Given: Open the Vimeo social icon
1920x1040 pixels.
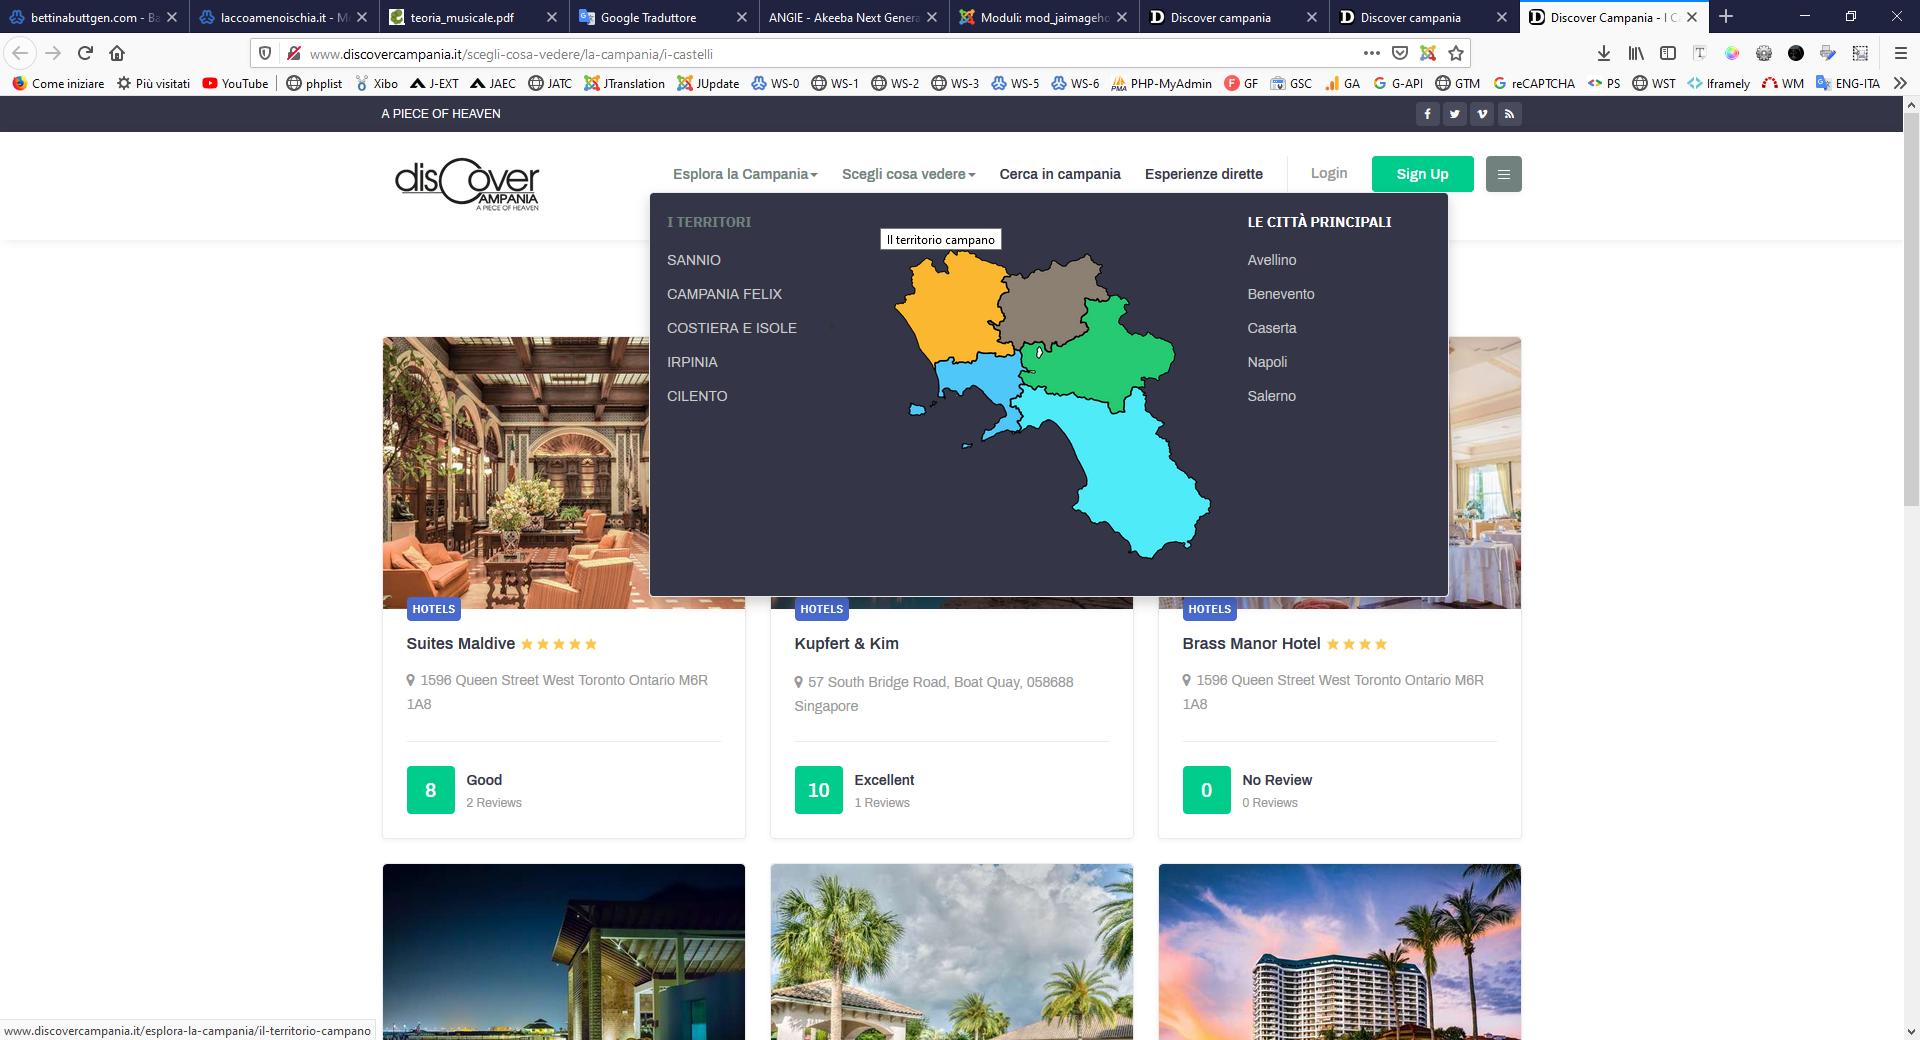Looking at the screenshot, I should pos(1482,114).
